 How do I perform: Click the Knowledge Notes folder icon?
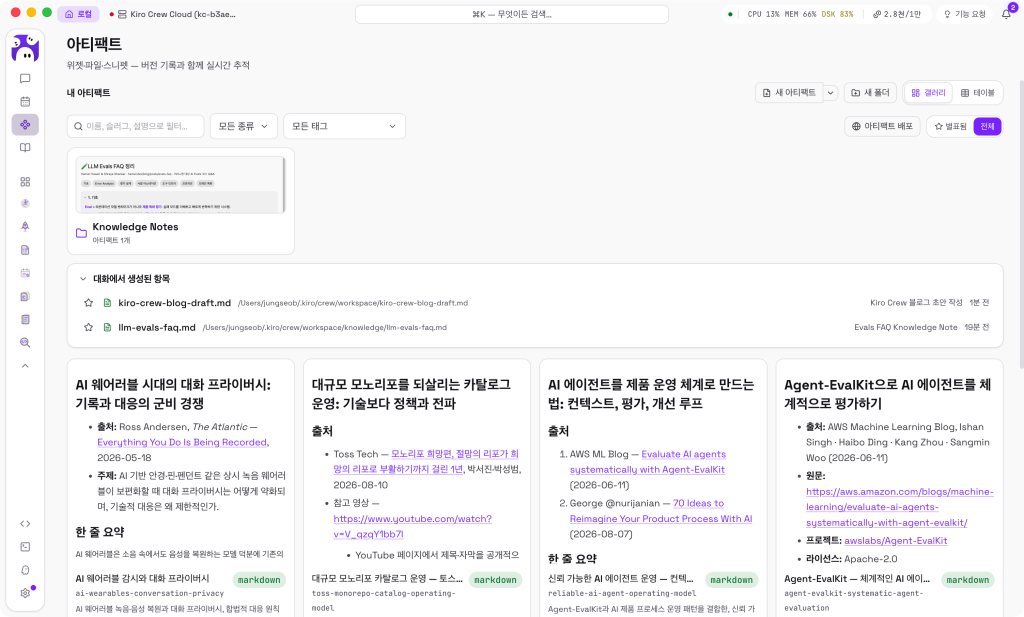[82, 233]
